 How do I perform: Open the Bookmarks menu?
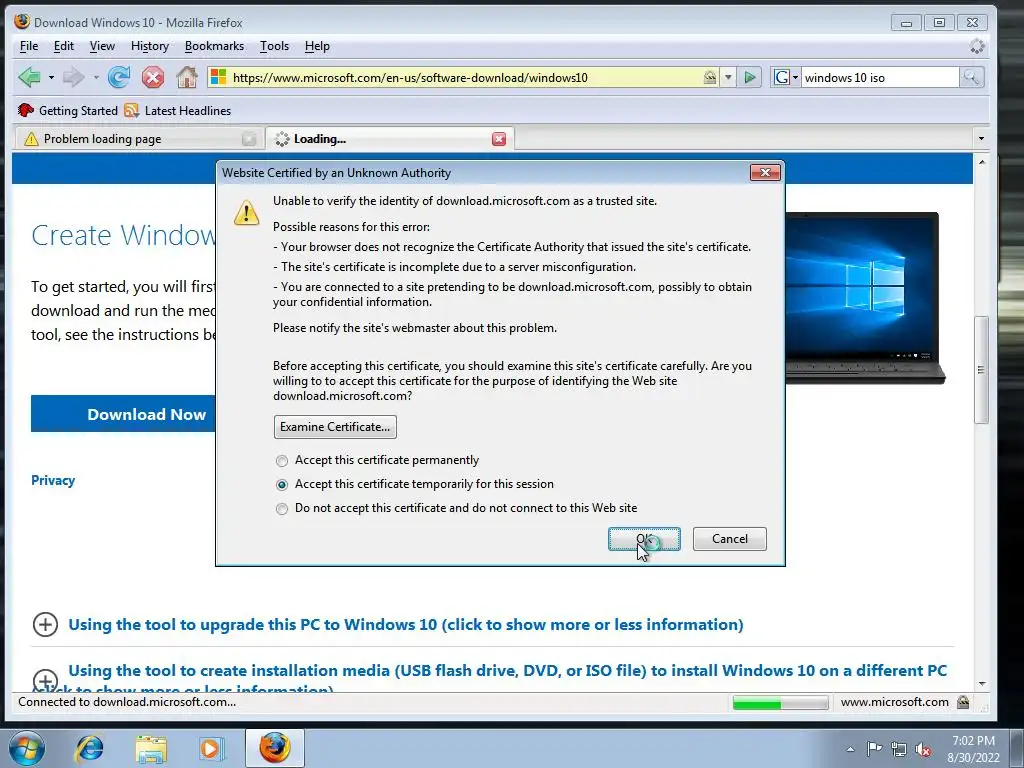[x=214, y=46]
